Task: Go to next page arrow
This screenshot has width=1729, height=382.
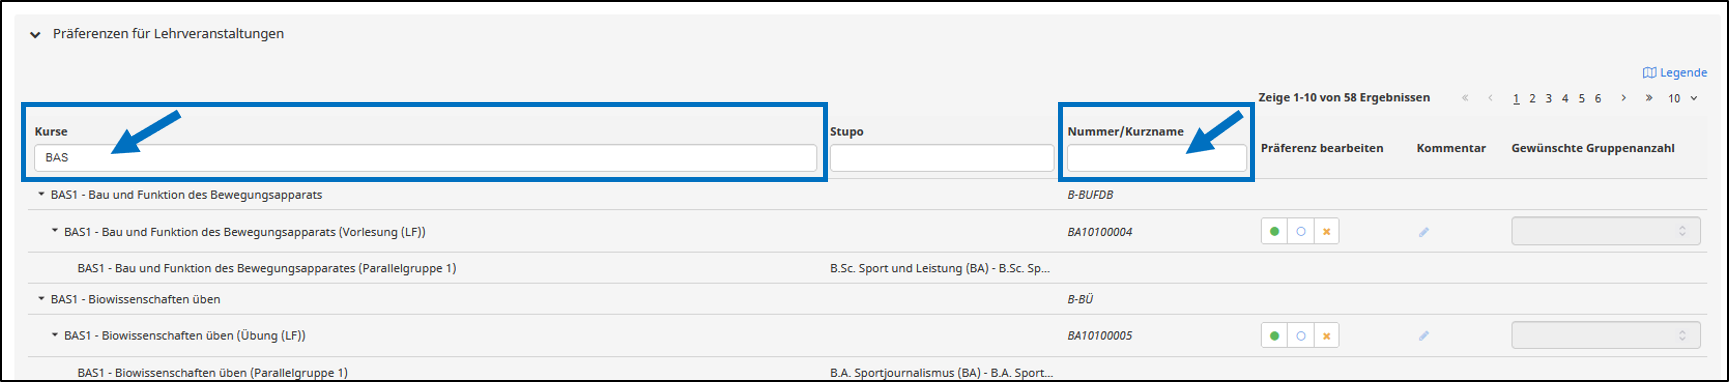Action: tap(1623, 98)
